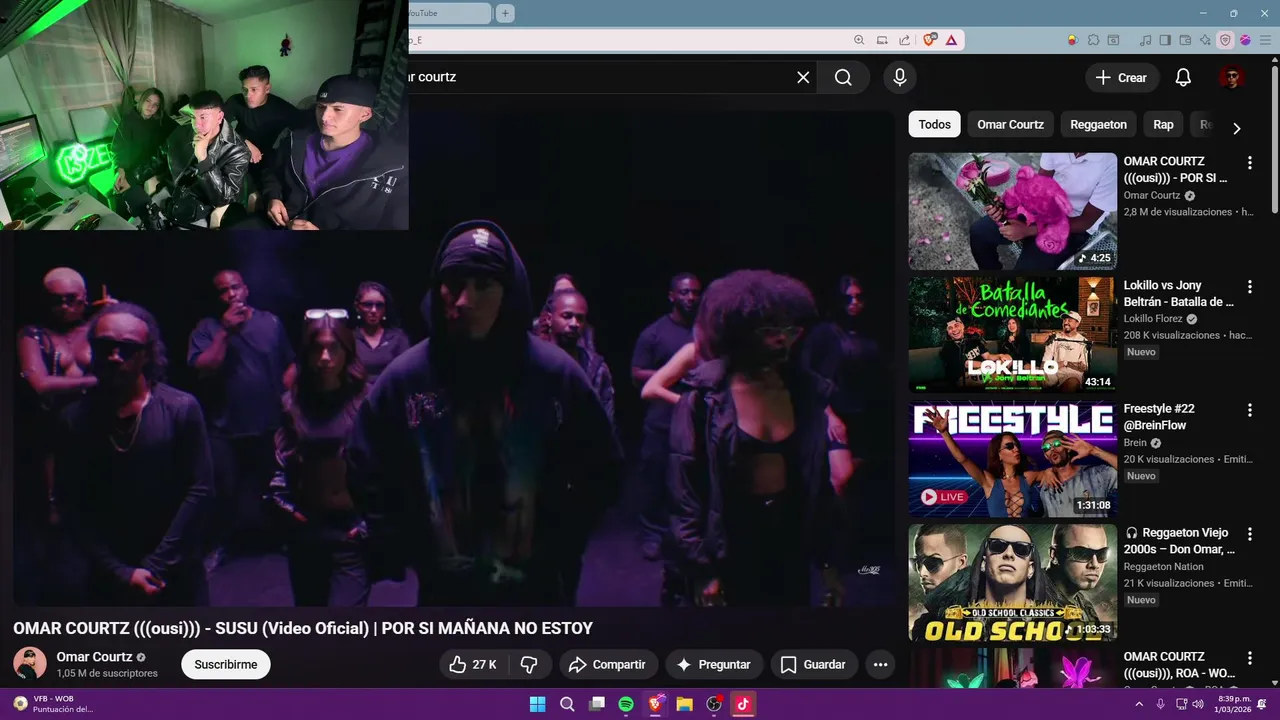Click the share page icon in address bar
This screenshot has height=720, width=1280.
[x=905, y=40]
